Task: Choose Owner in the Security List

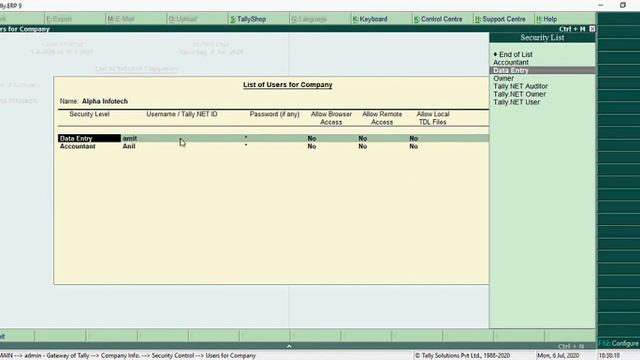Action: (503, 78)
